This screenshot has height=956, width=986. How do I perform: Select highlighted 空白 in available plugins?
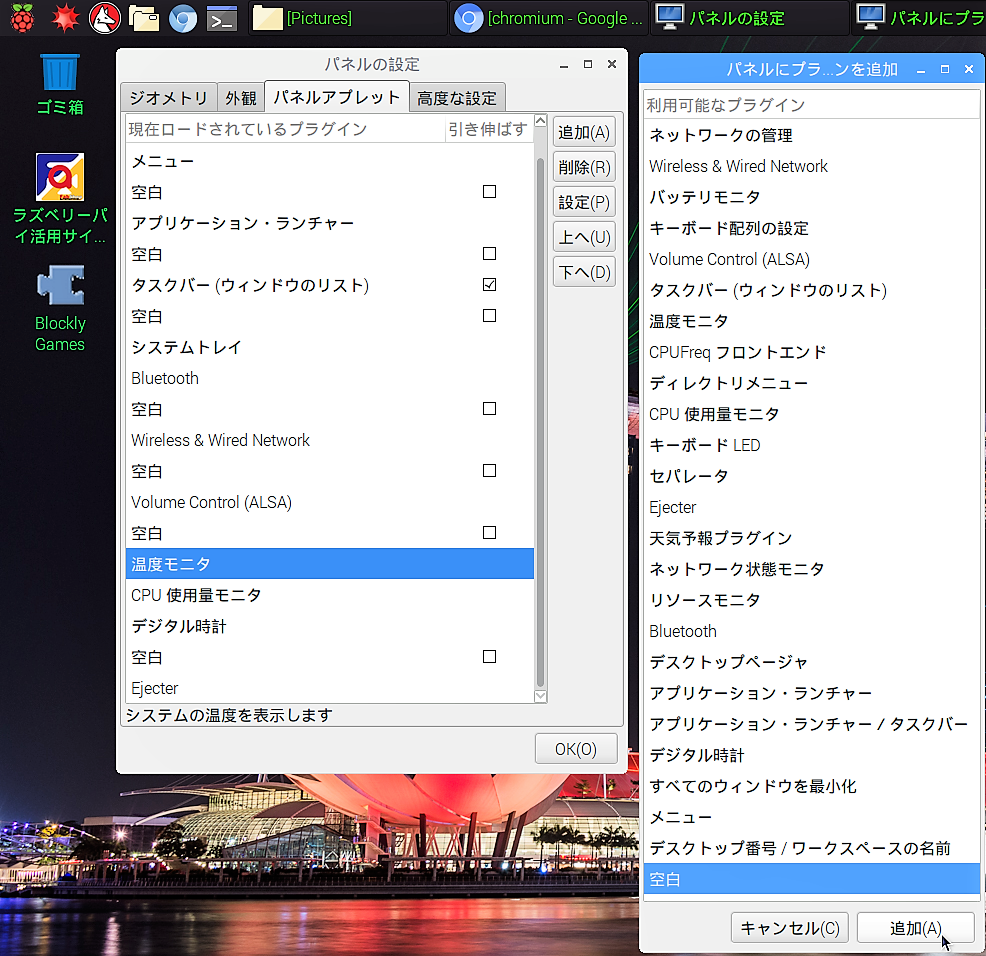[x=812, y=879]
